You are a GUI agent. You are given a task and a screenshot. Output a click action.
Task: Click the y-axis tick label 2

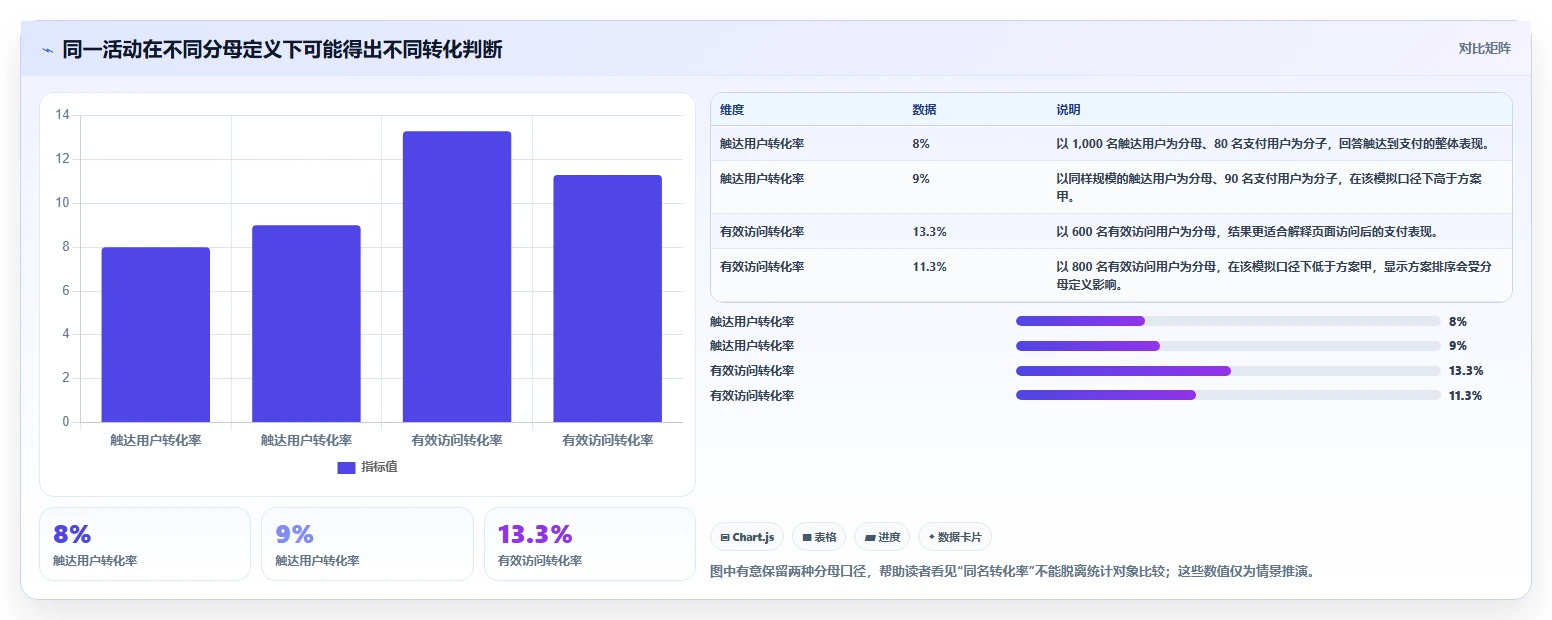pos(66,378)
